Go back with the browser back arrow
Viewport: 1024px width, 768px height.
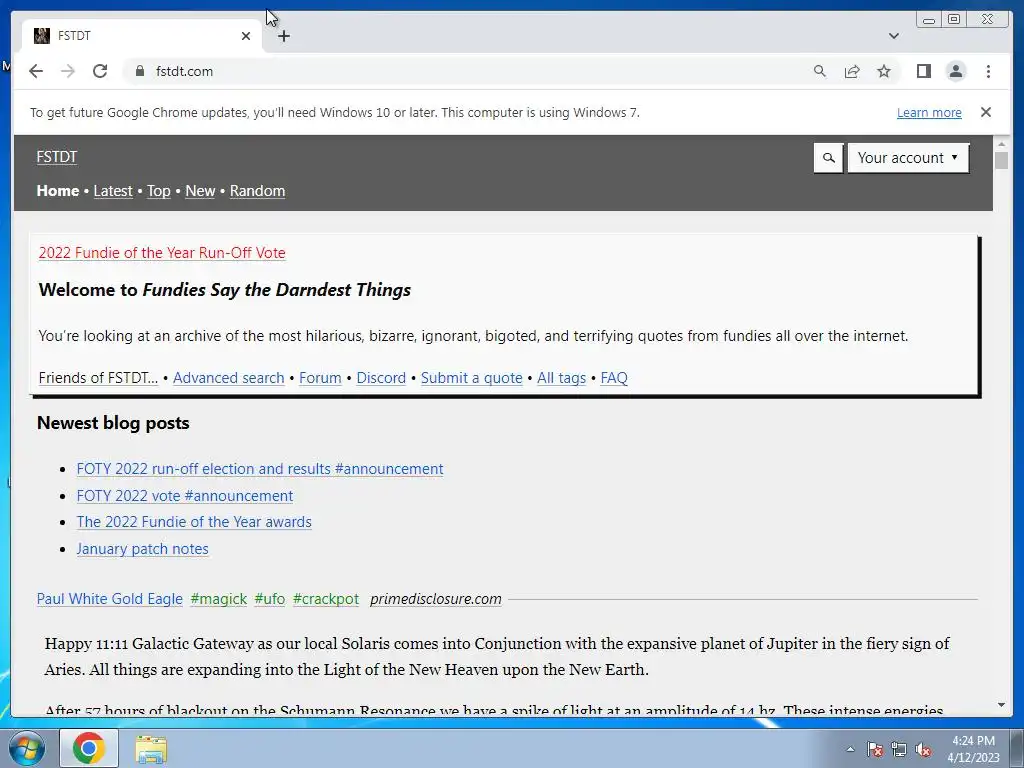point(36,71)
